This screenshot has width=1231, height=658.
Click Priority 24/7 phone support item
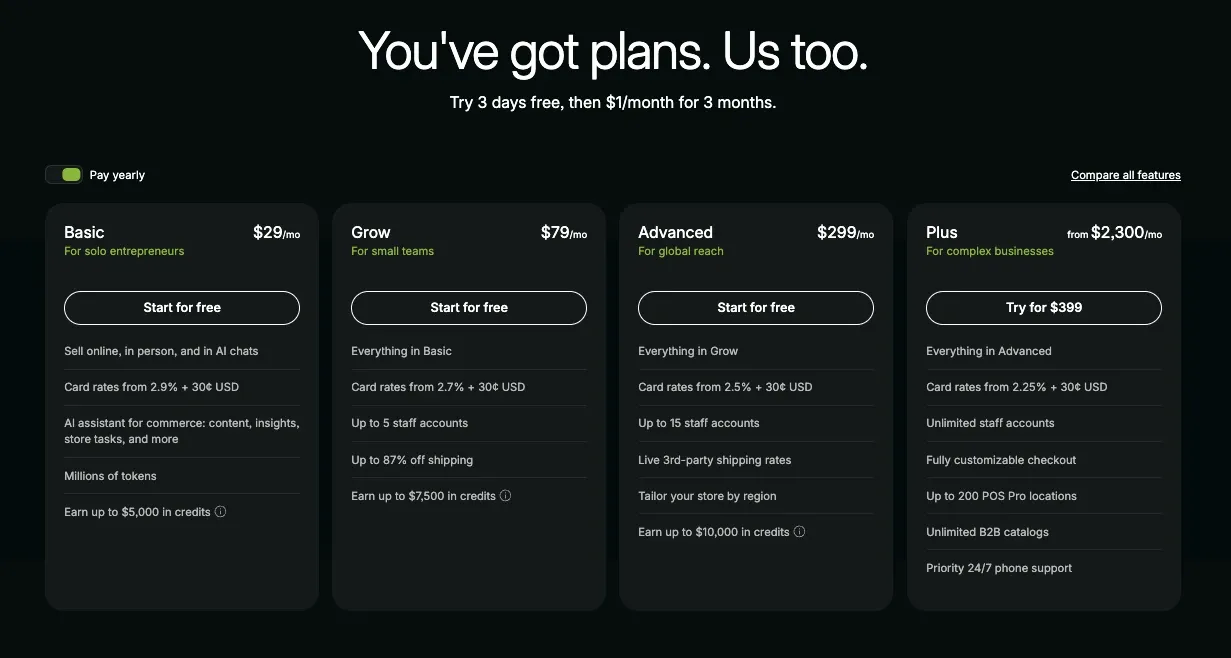click(x=999, y=568)
